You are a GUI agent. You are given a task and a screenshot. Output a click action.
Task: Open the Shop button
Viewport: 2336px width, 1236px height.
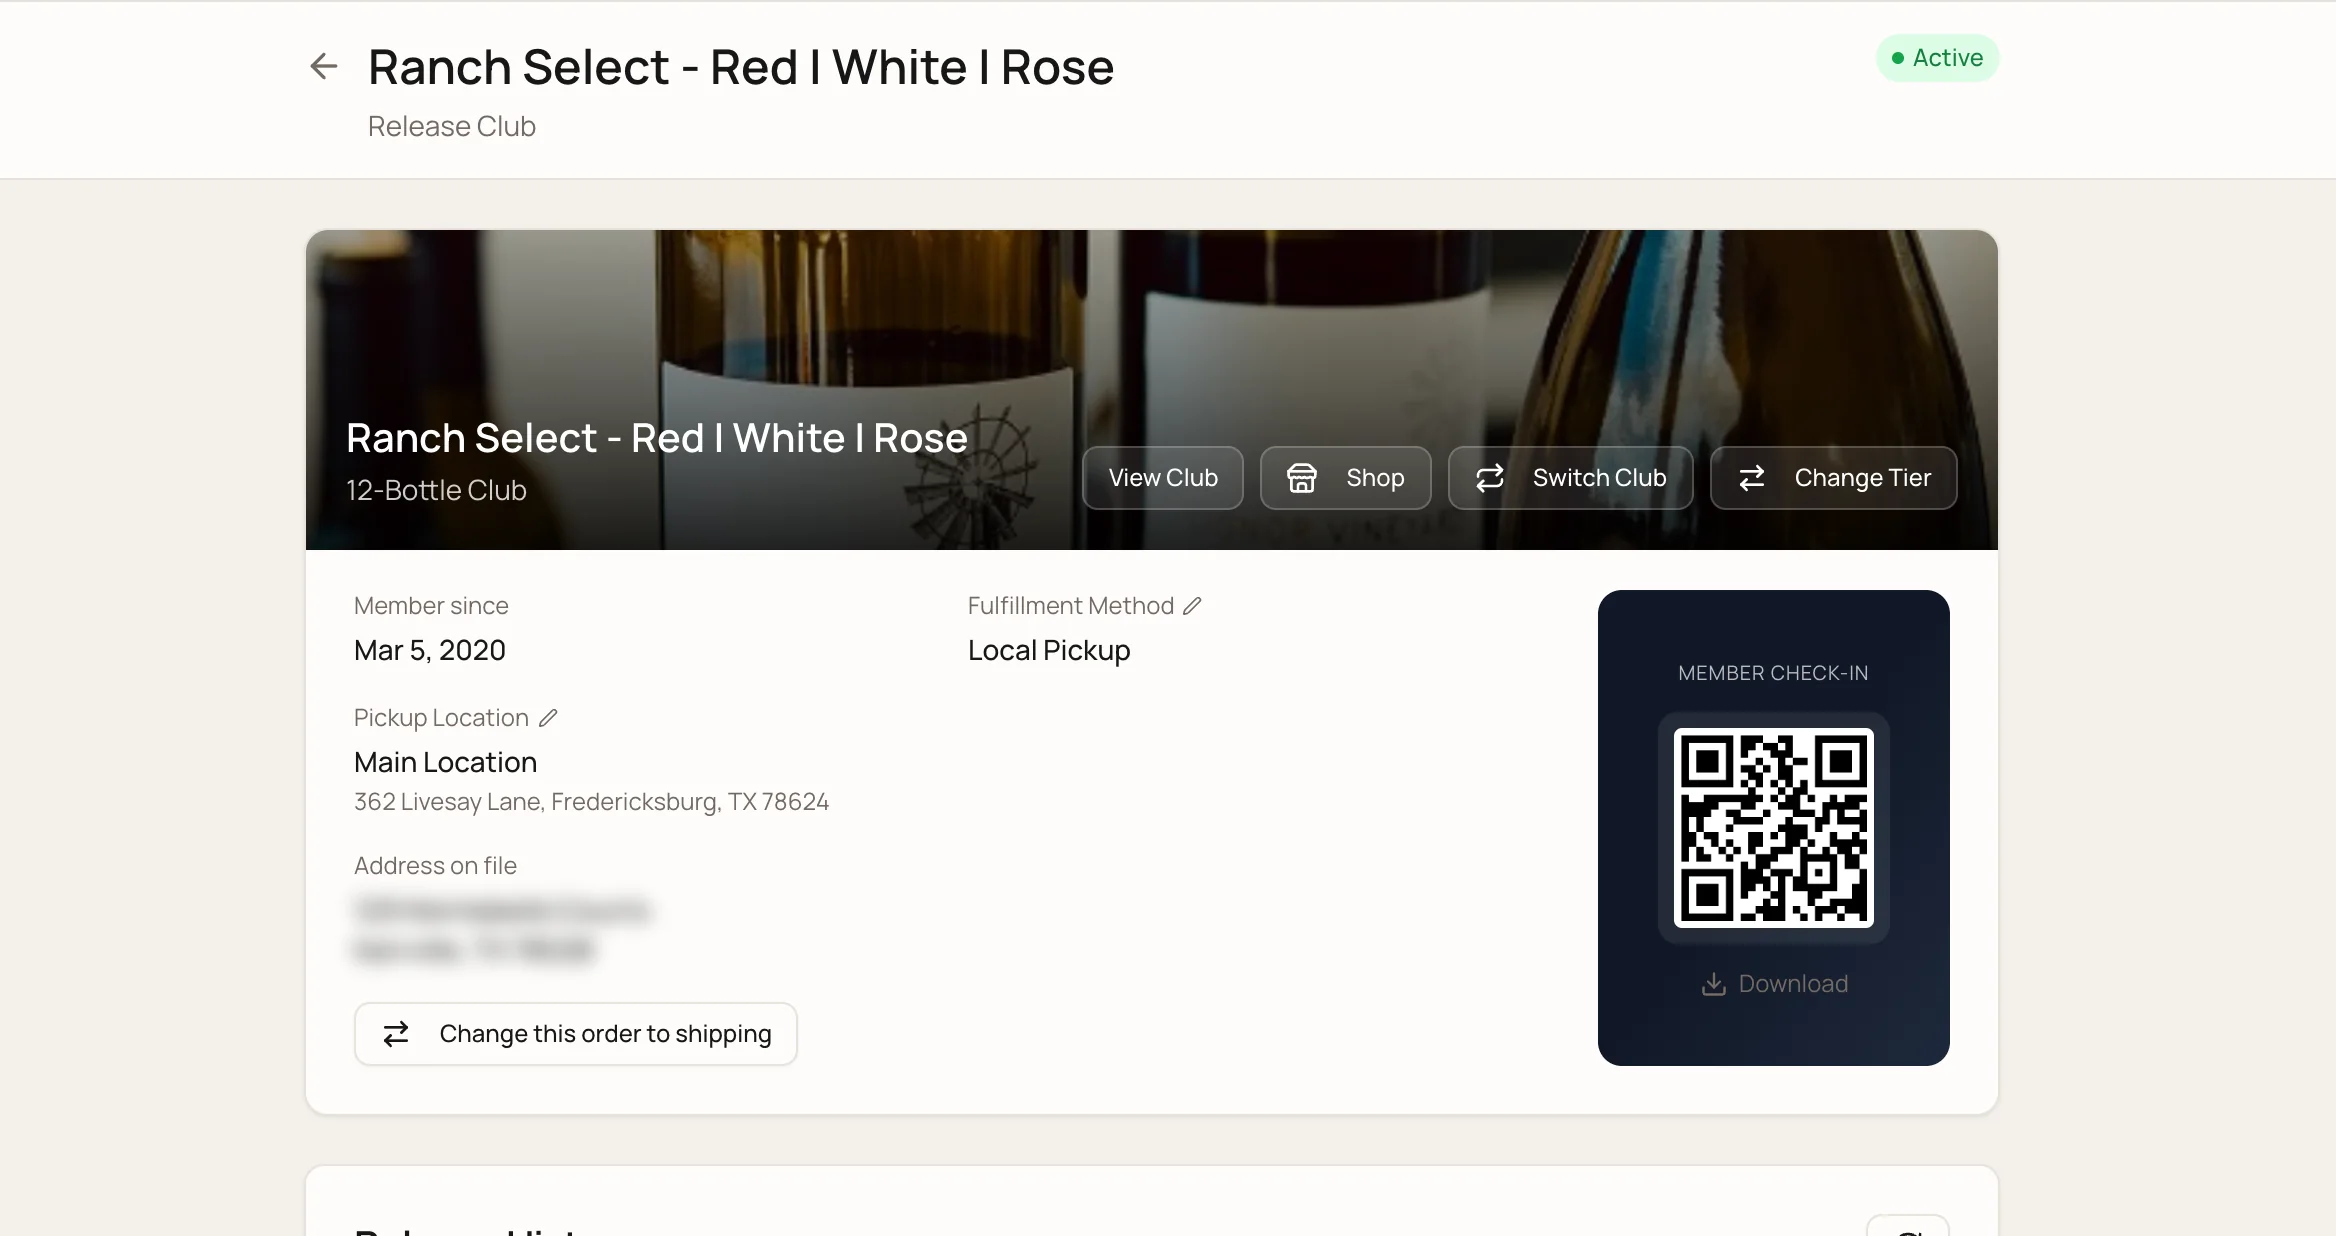(1346, 478)
